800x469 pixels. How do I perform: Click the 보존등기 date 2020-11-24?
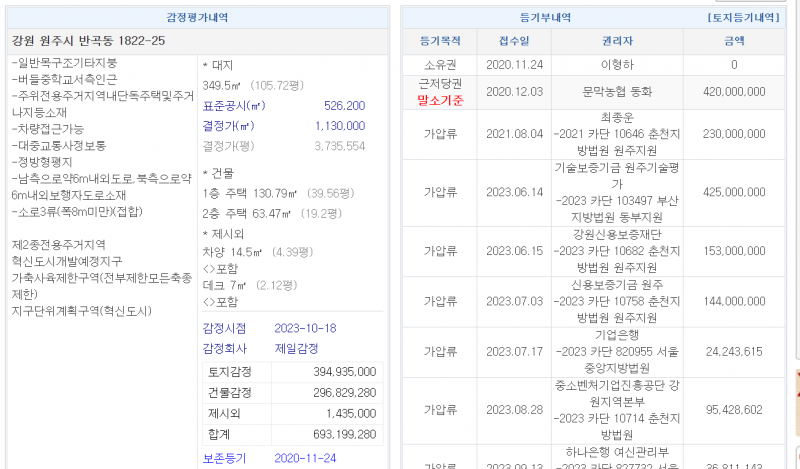pyautogui.click(x=304, y=459)
